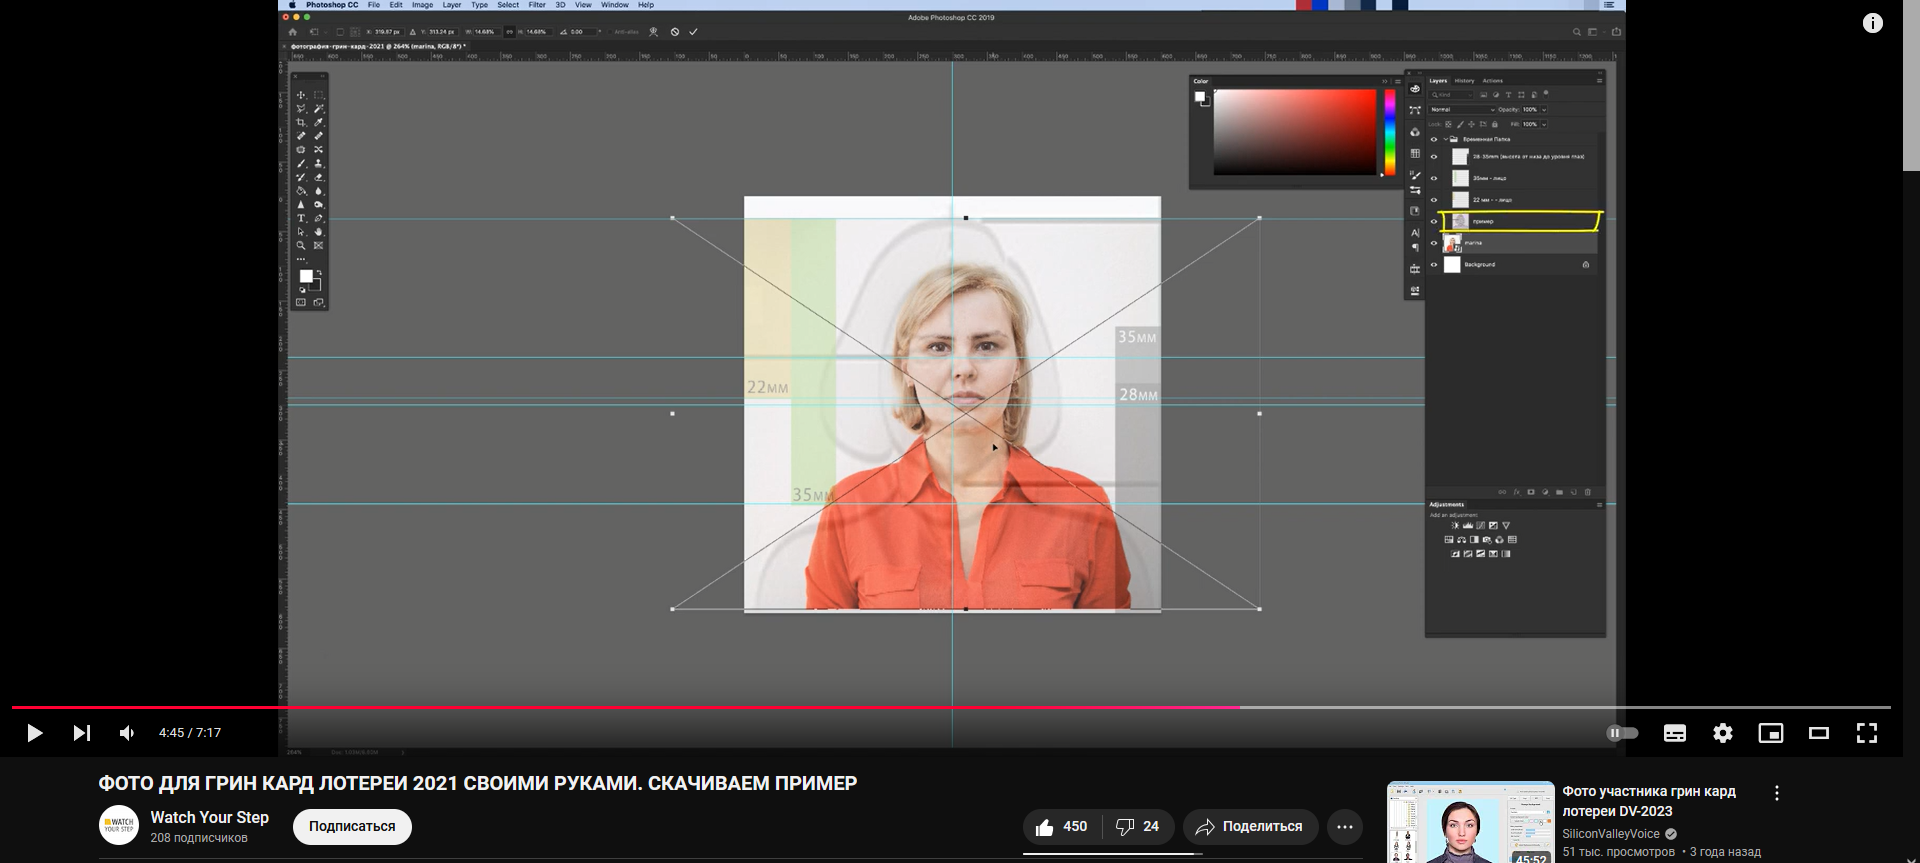Open the Fill value dropdown arrow
1920x863 pixels.
pos(1544,124)
